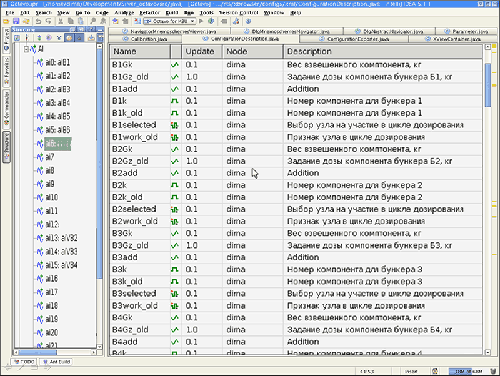Click the 1.0 update value in B4Gz_old row
The width and height of the screenshot is (500, 376).
pos(192,330)
